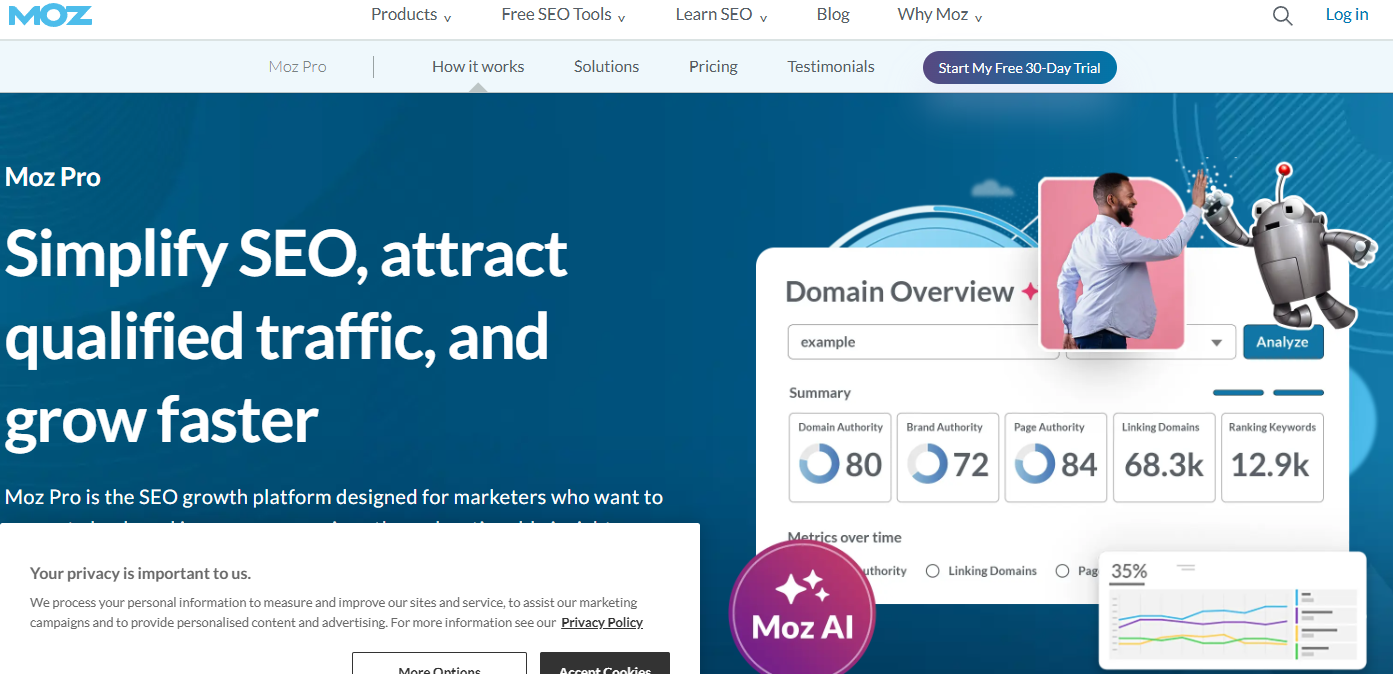Viewport: 1393px width, 674px height.
Task: View the Testimonials tab
Action: click(831, 67)
